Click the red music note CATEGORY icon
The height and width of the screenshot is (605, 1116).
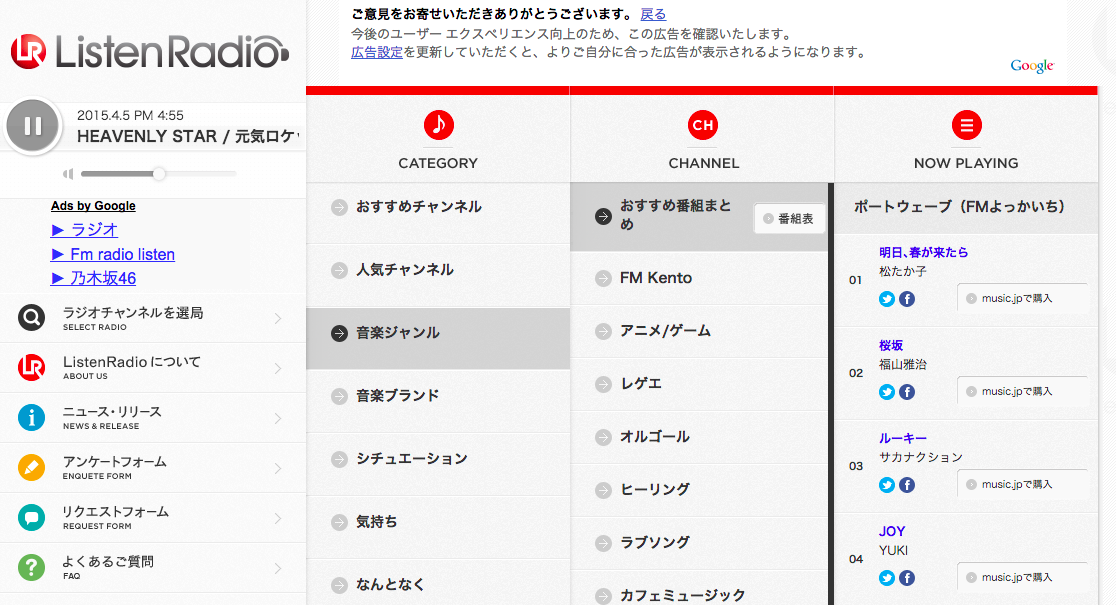[438, 125]
